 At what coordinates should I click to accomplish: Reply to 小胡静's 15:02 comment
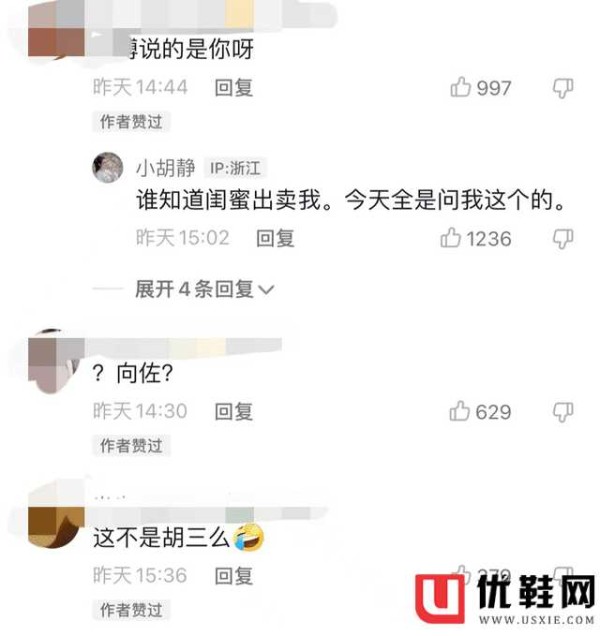[x=275, y=238]
